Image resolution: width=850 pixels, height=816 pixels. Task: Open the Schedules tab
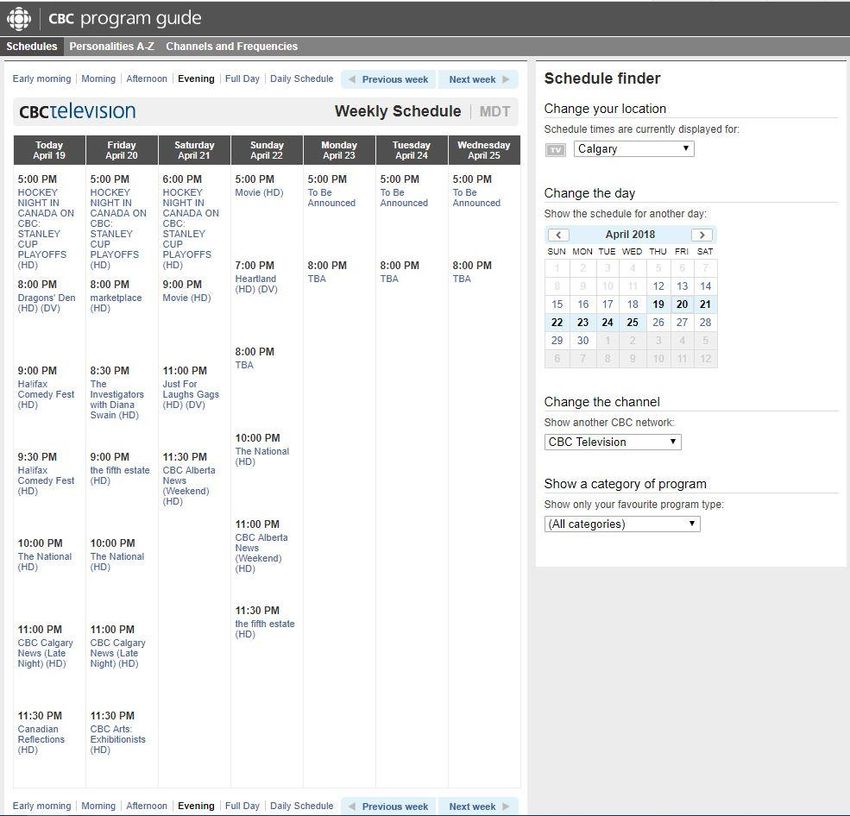[x=31, y=46]
